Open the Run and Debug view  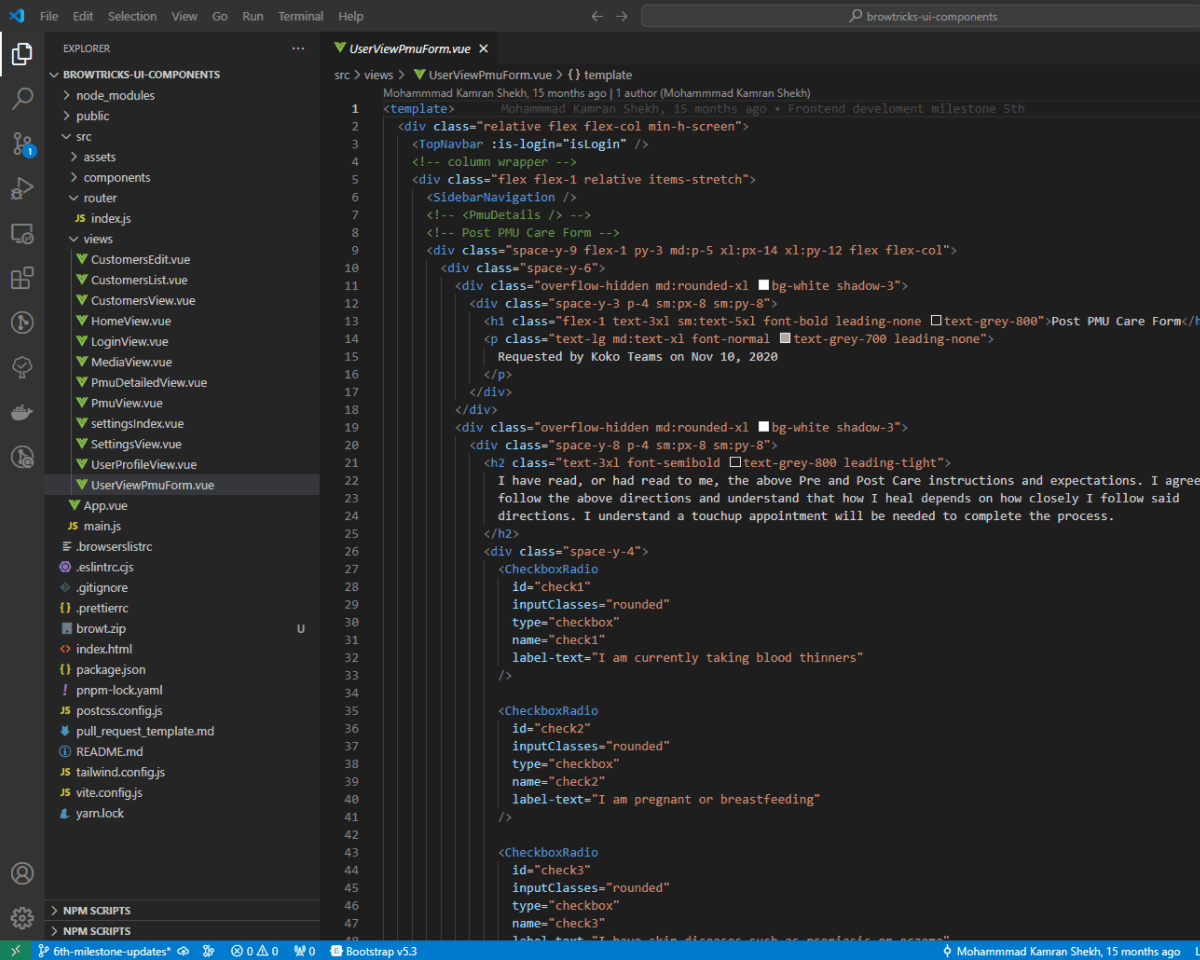click(x=22, y=189)
